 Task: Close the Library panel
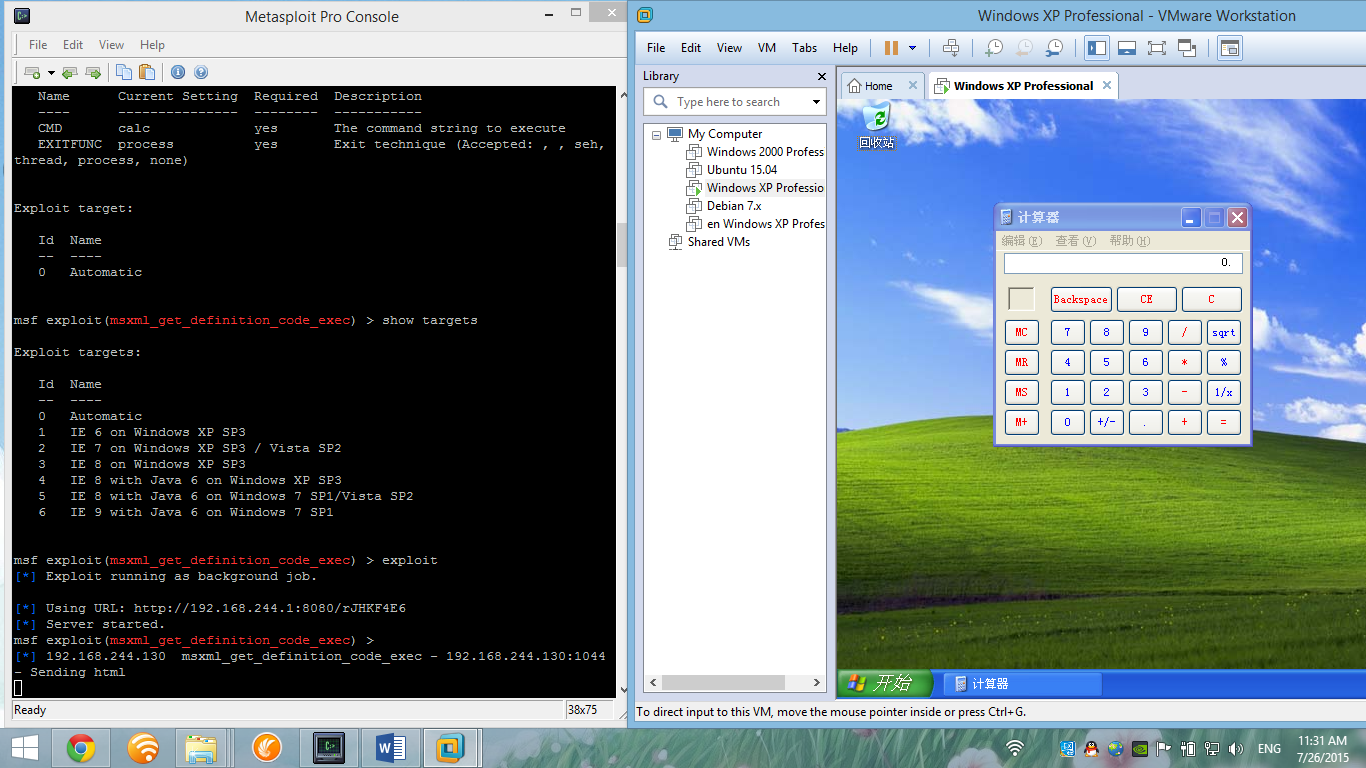[822, 76]
